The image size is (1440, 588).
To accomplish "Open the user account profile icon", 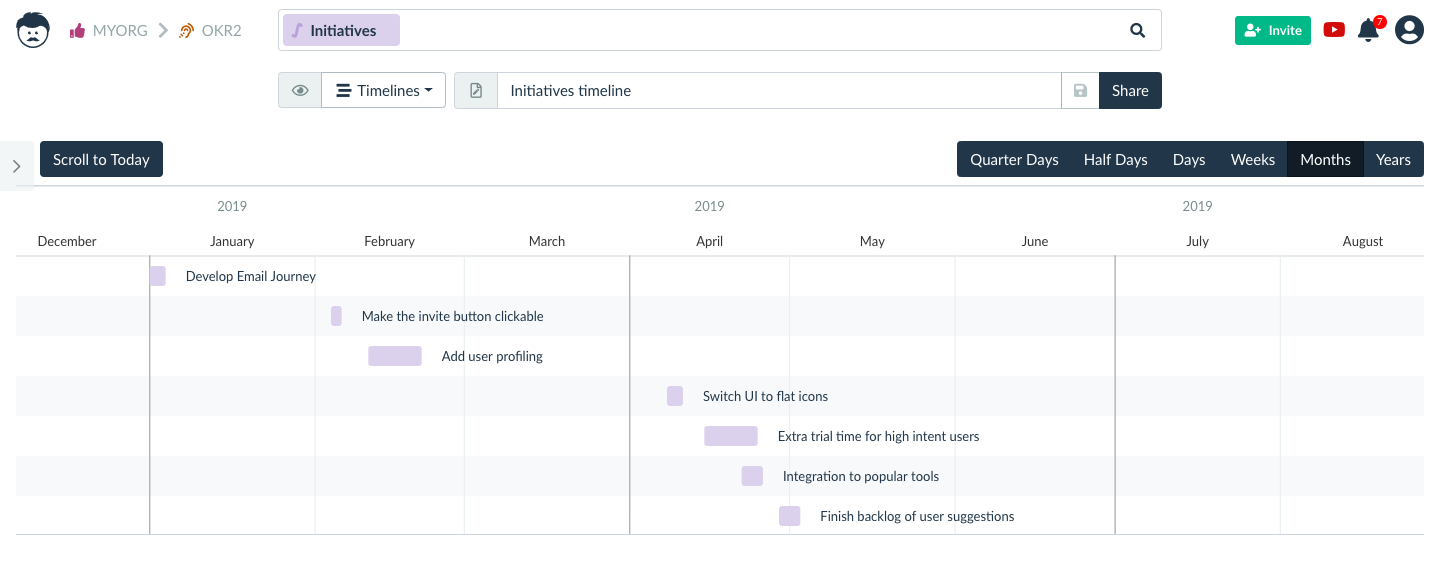I will pos(1409,30).
